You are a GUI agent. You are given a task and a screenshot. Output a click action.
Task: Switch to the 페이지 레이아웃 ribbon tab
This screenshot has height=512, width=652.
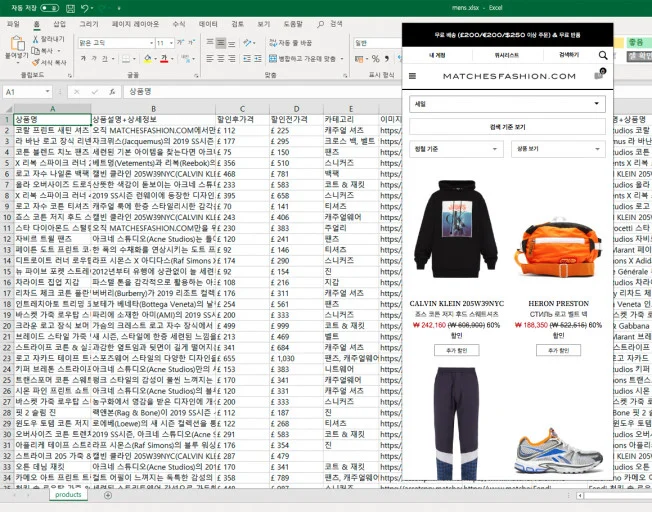tap(135, 24)
